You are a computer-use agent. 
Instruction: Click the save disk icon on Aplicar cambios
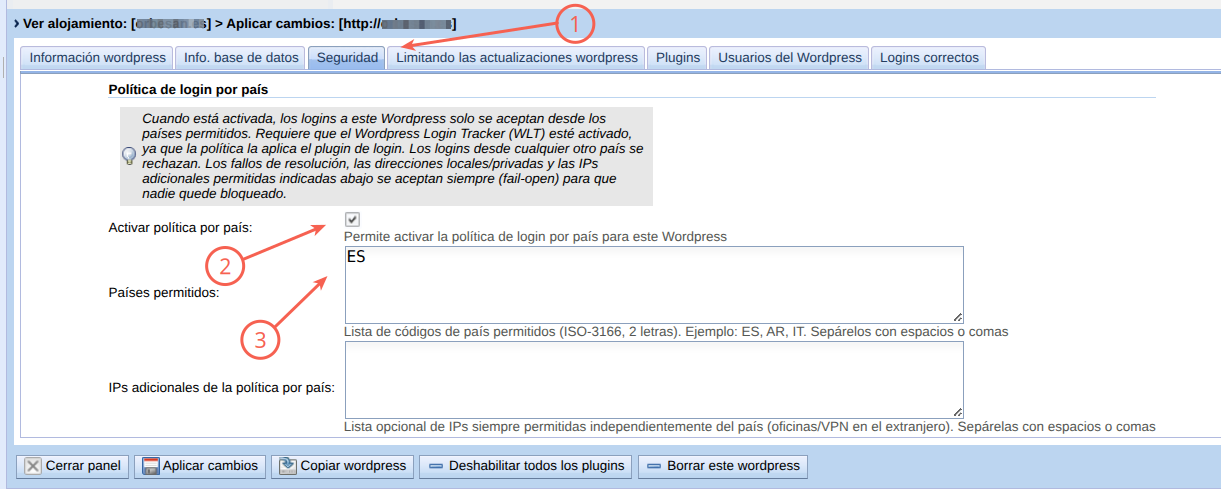[151, 466]
